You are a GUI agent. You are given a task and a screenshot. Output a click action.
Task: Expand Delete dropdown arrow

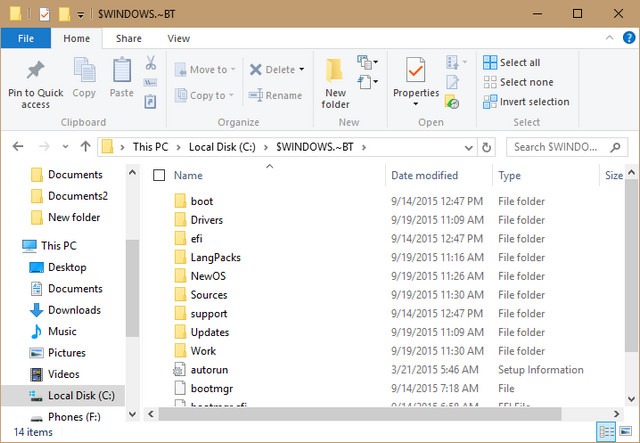(x=302, y=69)
